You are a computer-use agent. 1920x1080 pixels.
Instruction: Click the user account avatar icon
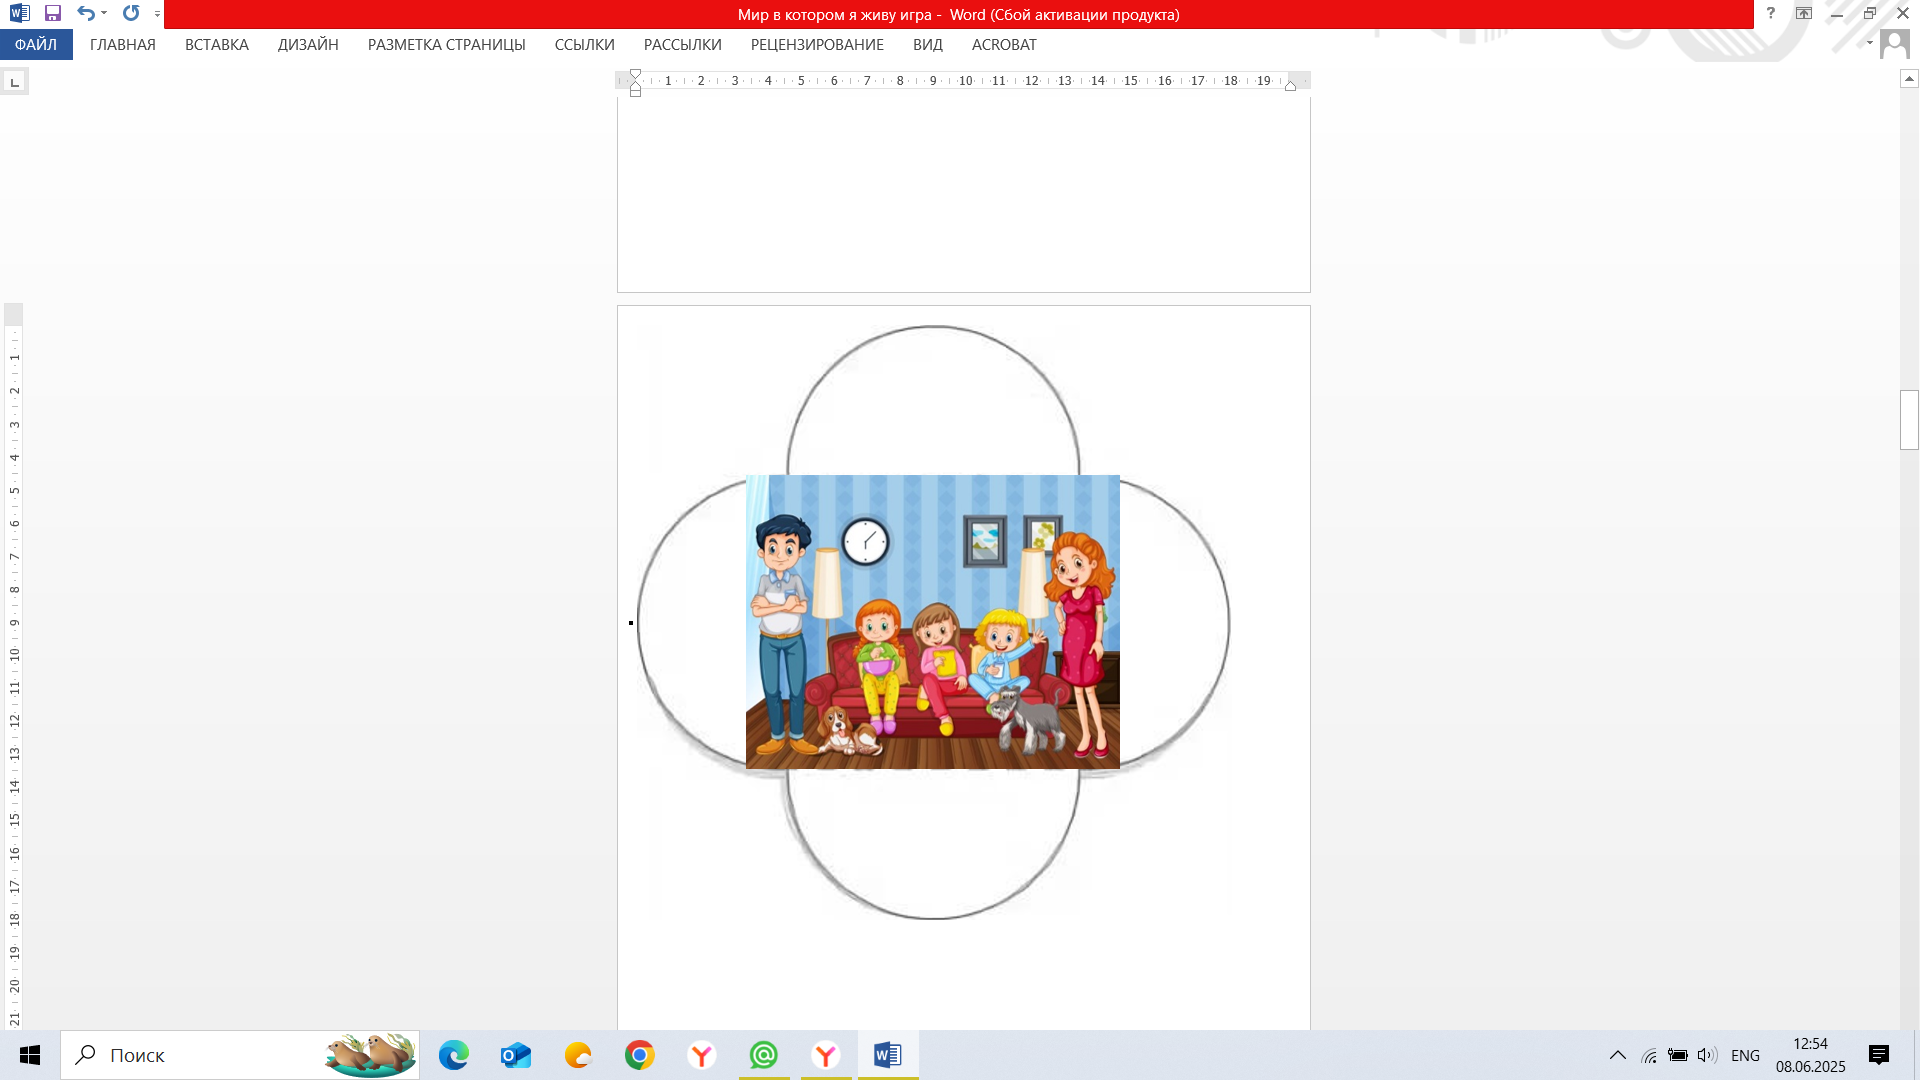[1894, 44]
